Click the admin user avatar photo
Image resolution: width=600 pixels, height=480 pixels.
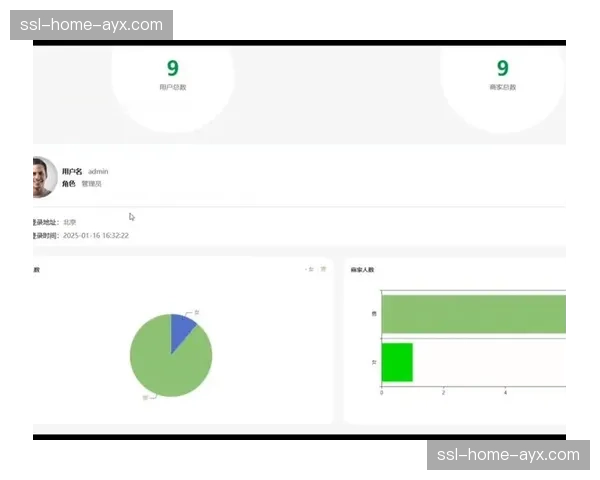44,178
